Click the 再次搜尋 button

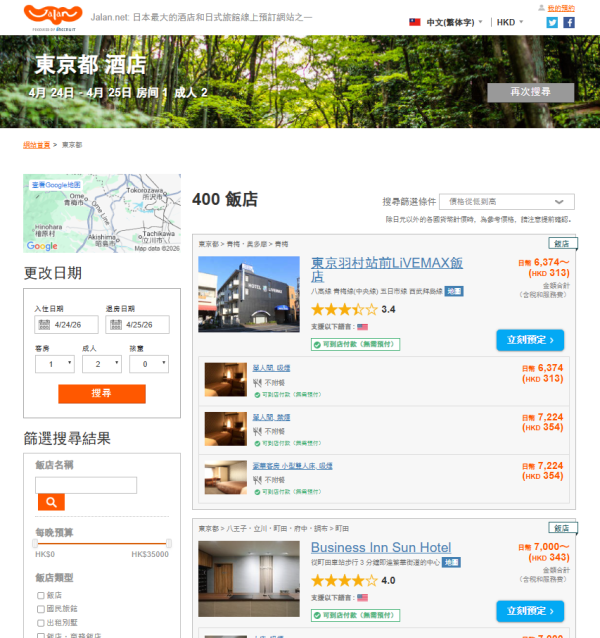(530, 92)
